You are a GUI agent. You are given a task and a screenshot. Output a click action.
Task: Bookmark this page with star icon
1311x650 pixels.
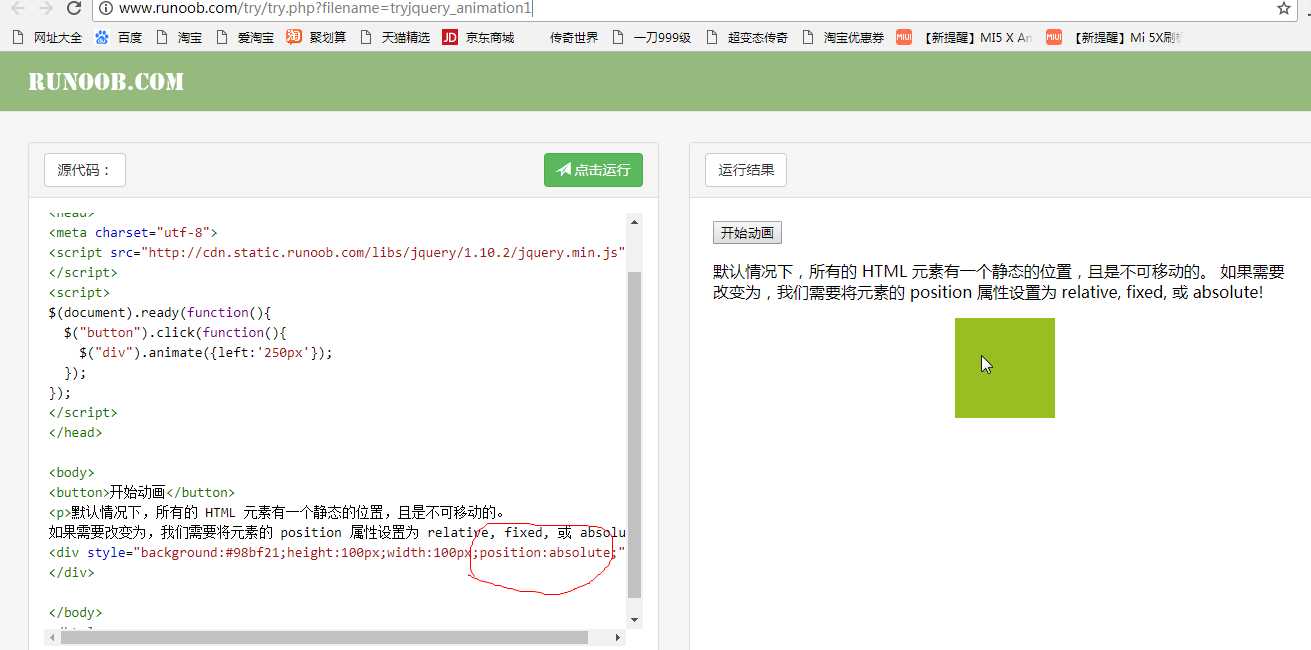click(x=1284, y=8)
